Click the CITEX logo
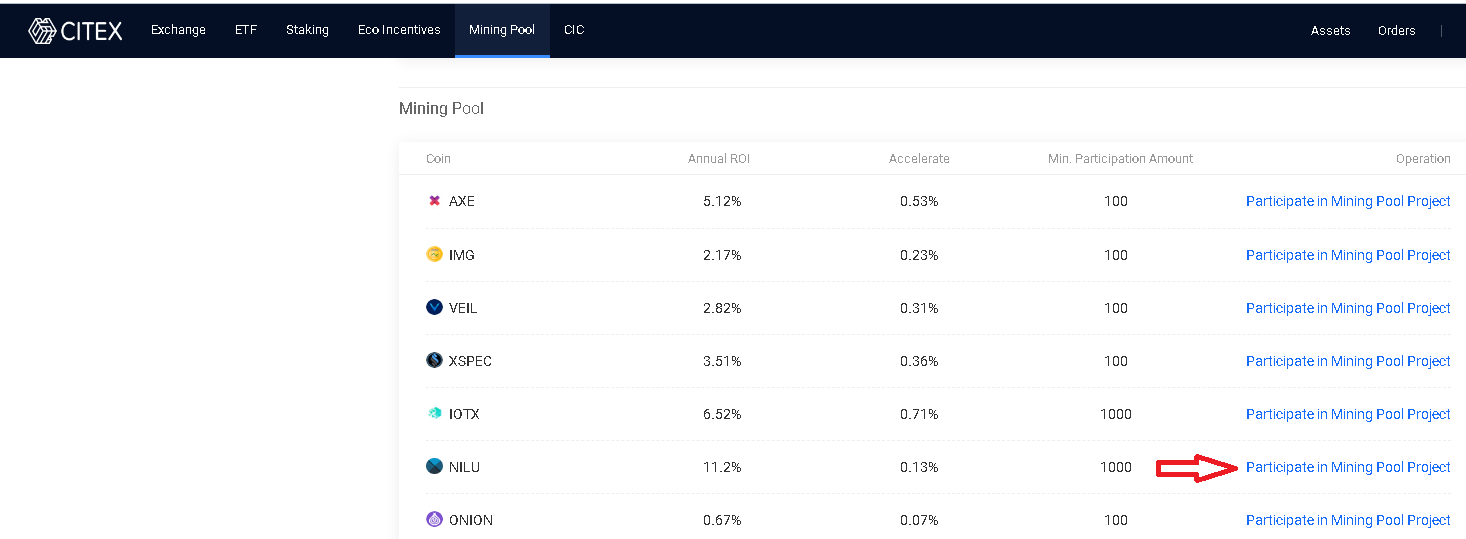Image resolution: width=1466 pixels, height=539 pixels. tap(75, 31)
